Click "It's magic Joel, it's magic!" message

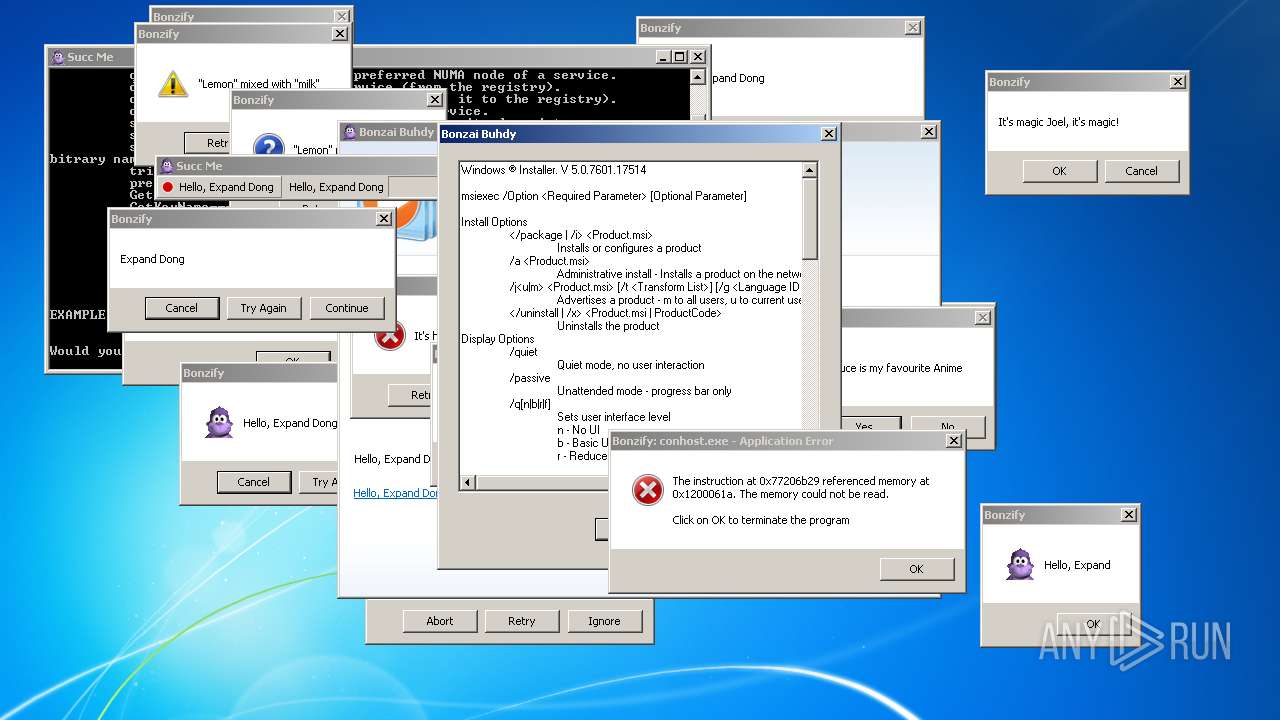[x=1058, y=122]
